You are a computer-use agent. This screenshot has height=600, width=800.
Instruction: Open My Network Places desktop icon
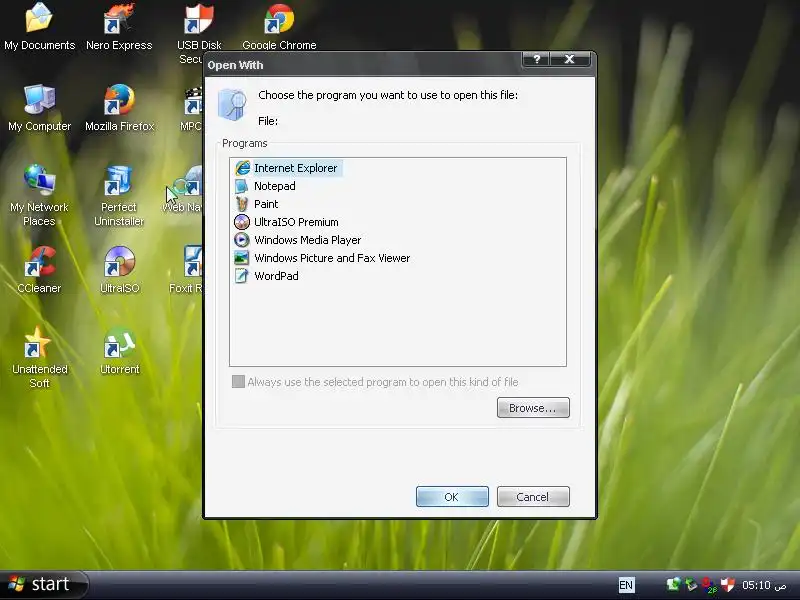(x=39, y=196)
